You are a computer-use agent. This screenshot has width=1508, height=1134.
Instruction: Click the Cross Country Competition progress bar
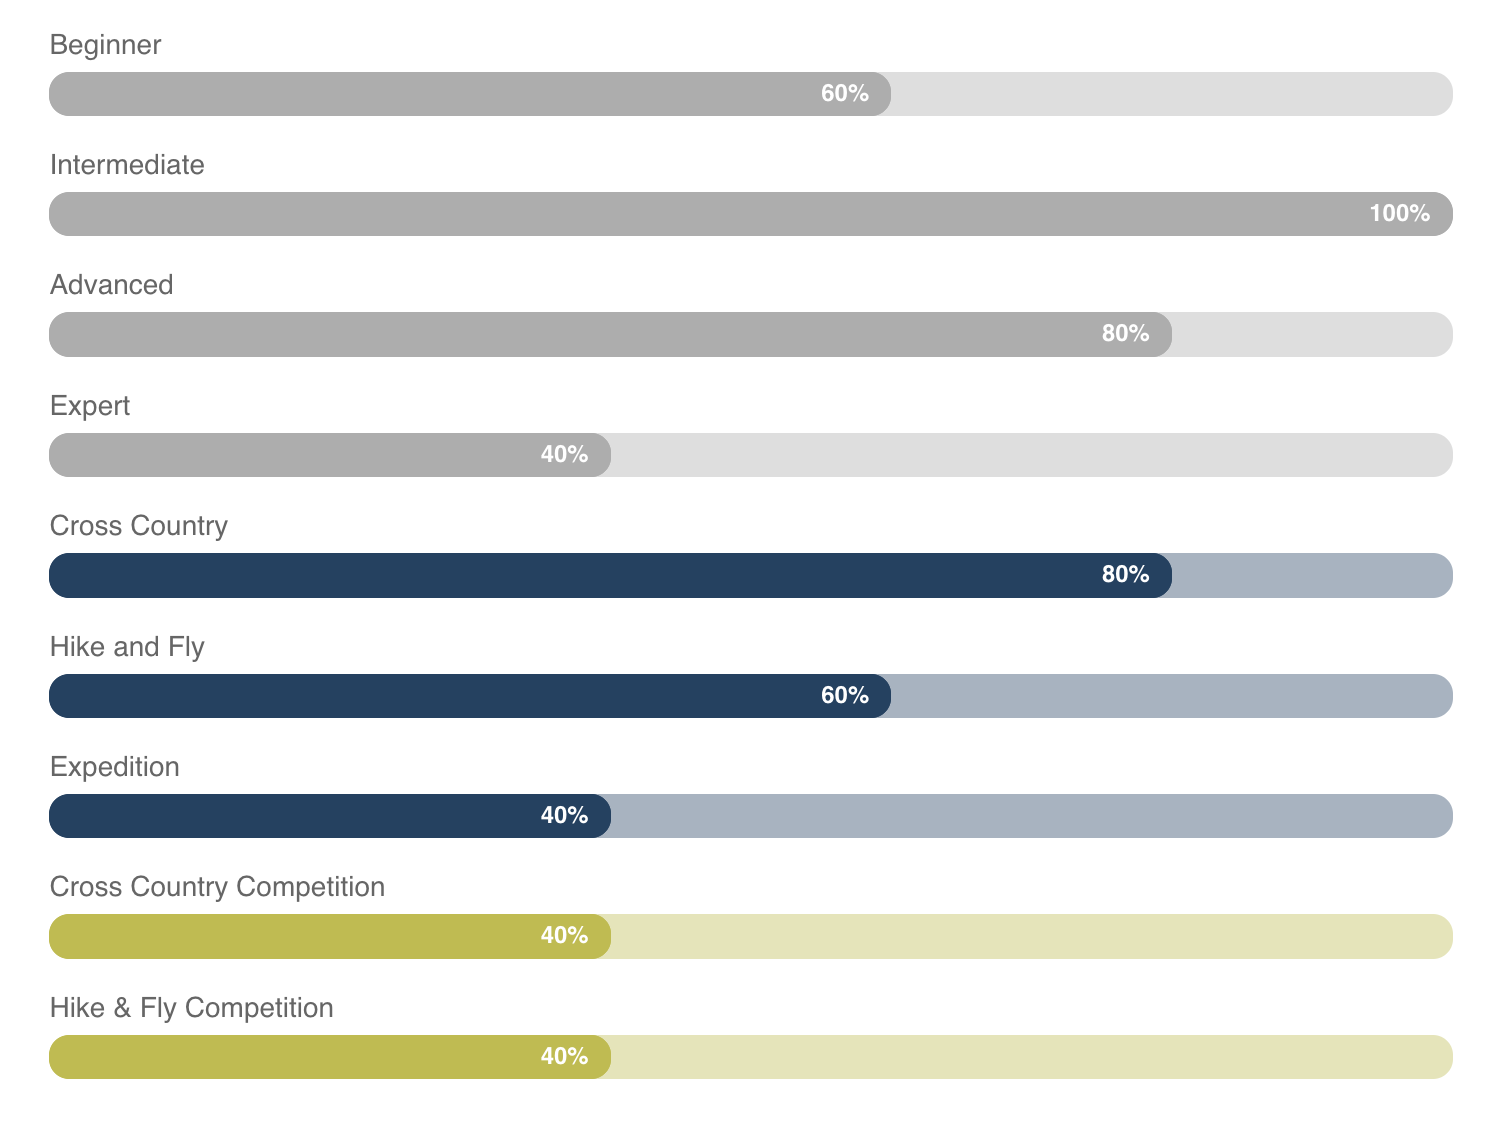tap(750, 936)
